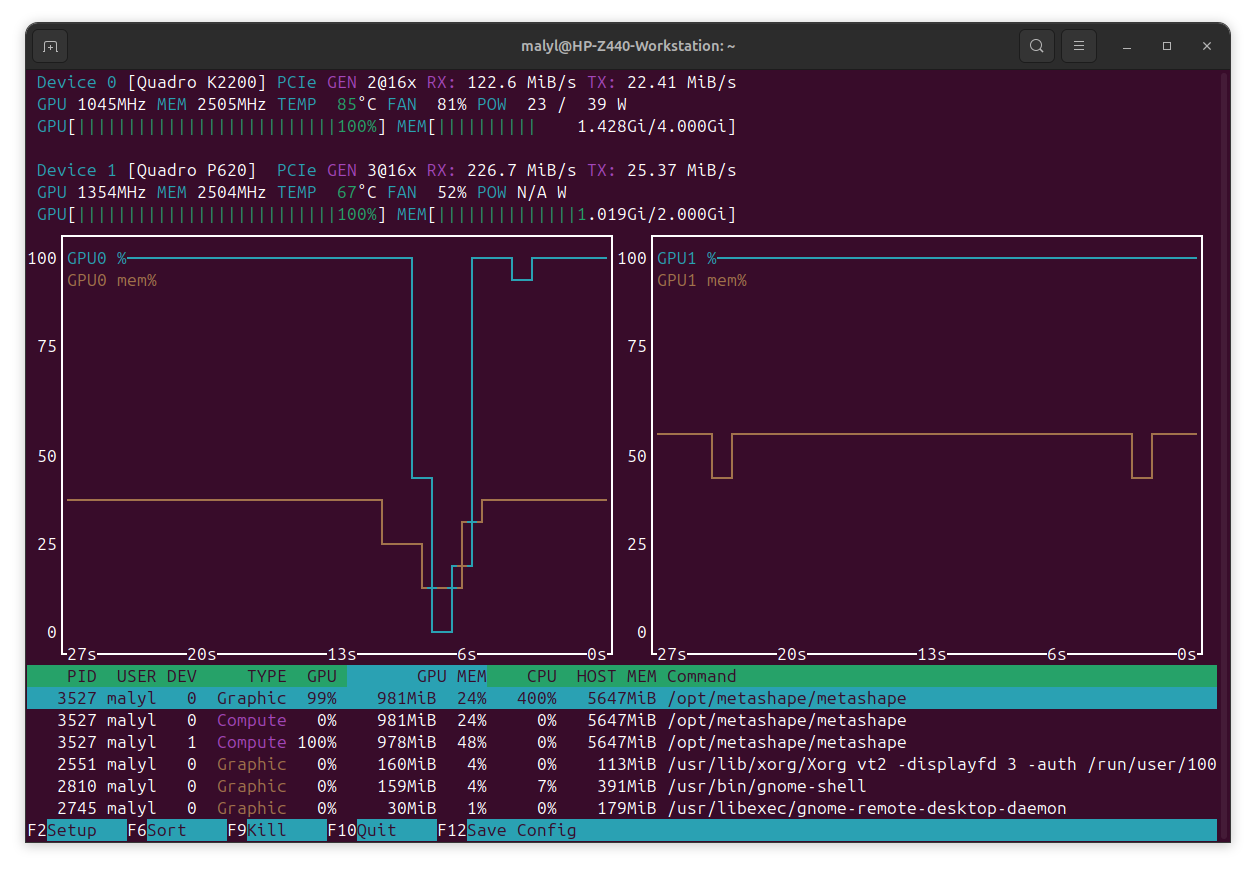This screenshot has height=871, width=1256.
Task: Click the GPU0 mem% graph legend
Action: point(112,280)
